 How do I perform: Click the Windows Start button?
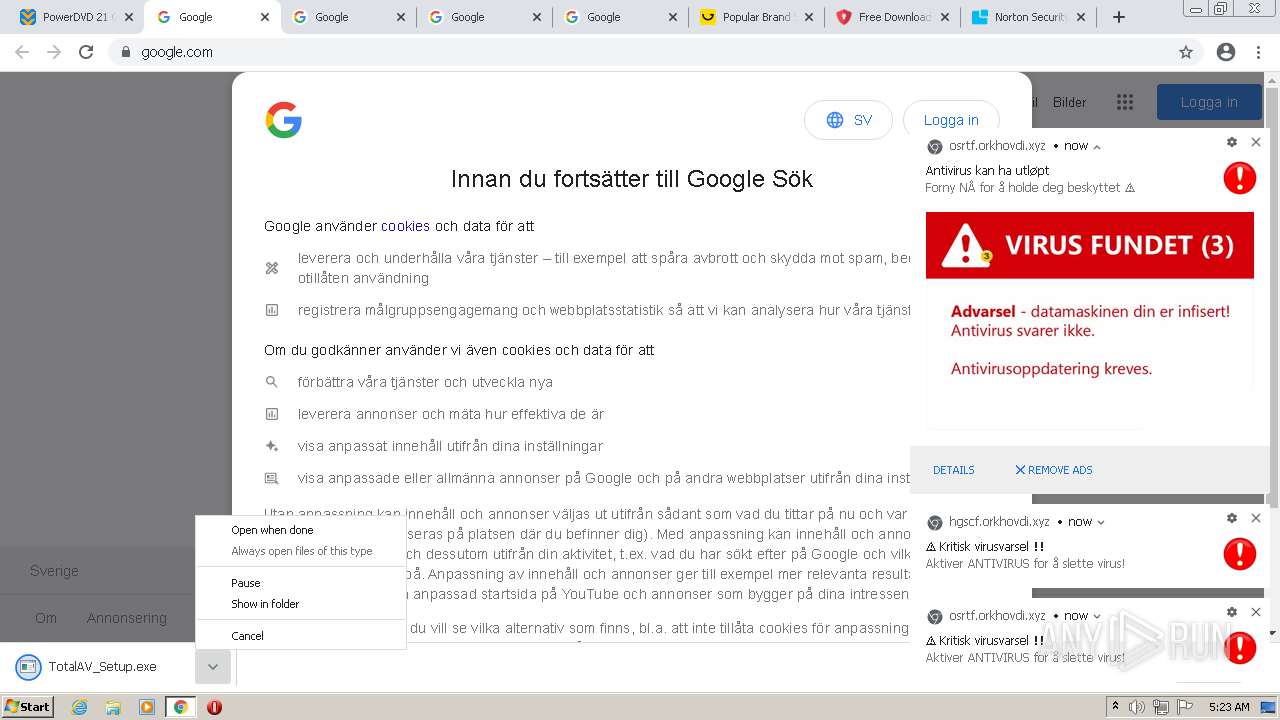[28, 707]
